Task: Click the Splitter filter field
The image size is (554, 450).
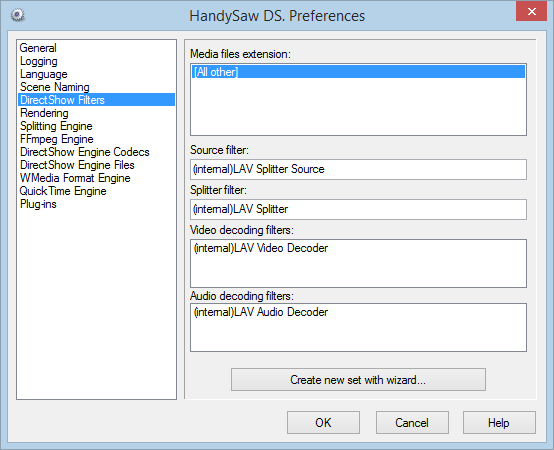Action: click(x=358, y=209)
